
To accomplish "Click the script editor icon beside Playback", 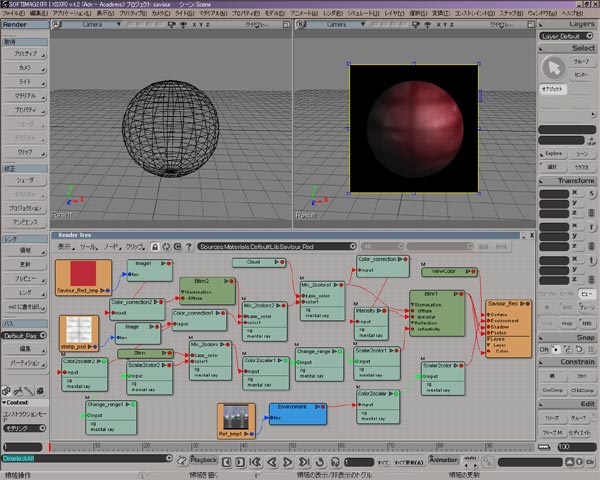I will tap(182, 460).
